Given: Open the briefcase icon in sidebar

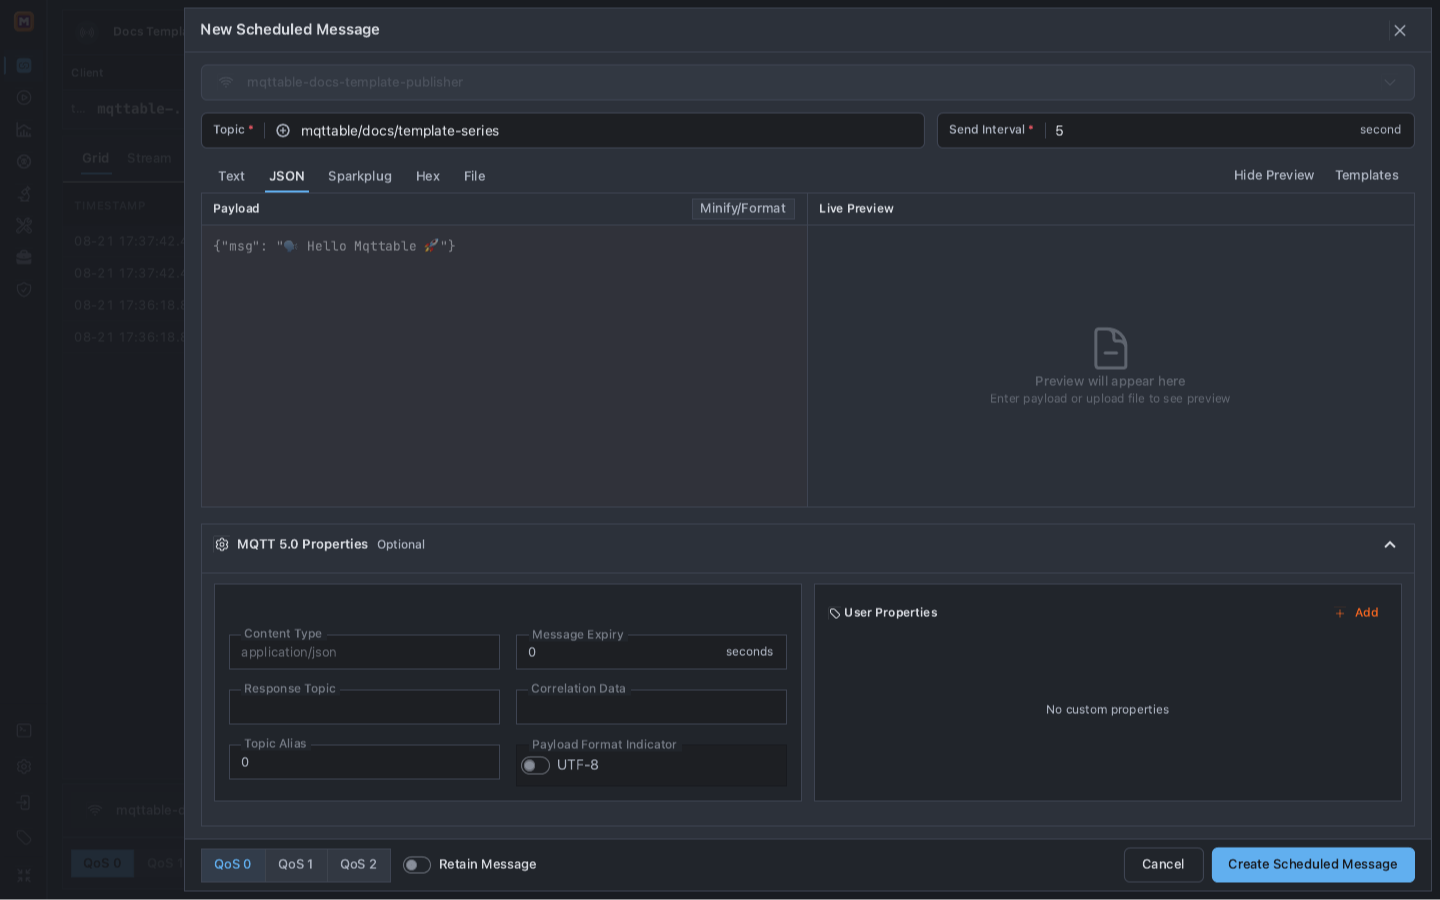Looking at the screenshot, I should point(24,258).
